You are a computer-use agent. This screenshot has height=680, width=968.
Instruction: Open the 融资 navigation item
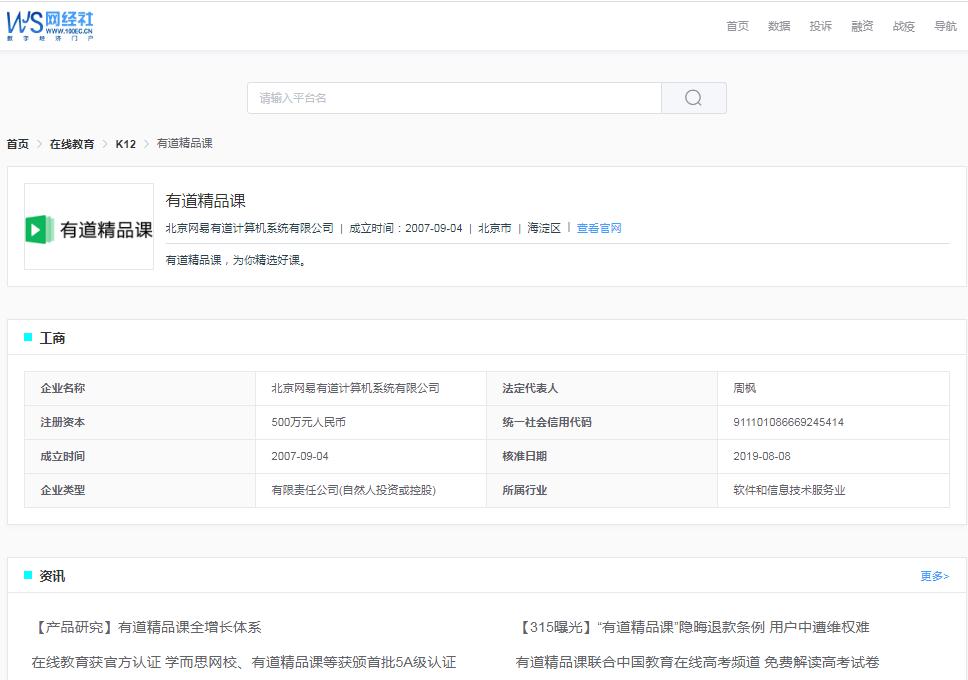point(861,26)
